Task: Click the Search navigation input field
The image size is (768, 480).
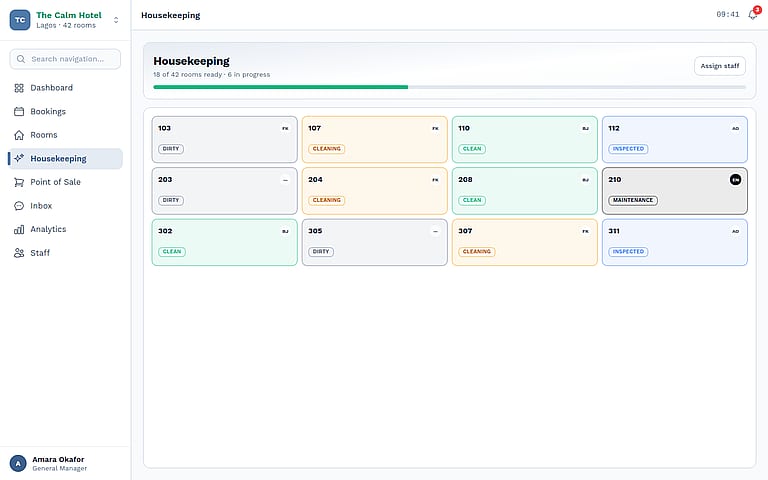Action: [65, 59]
